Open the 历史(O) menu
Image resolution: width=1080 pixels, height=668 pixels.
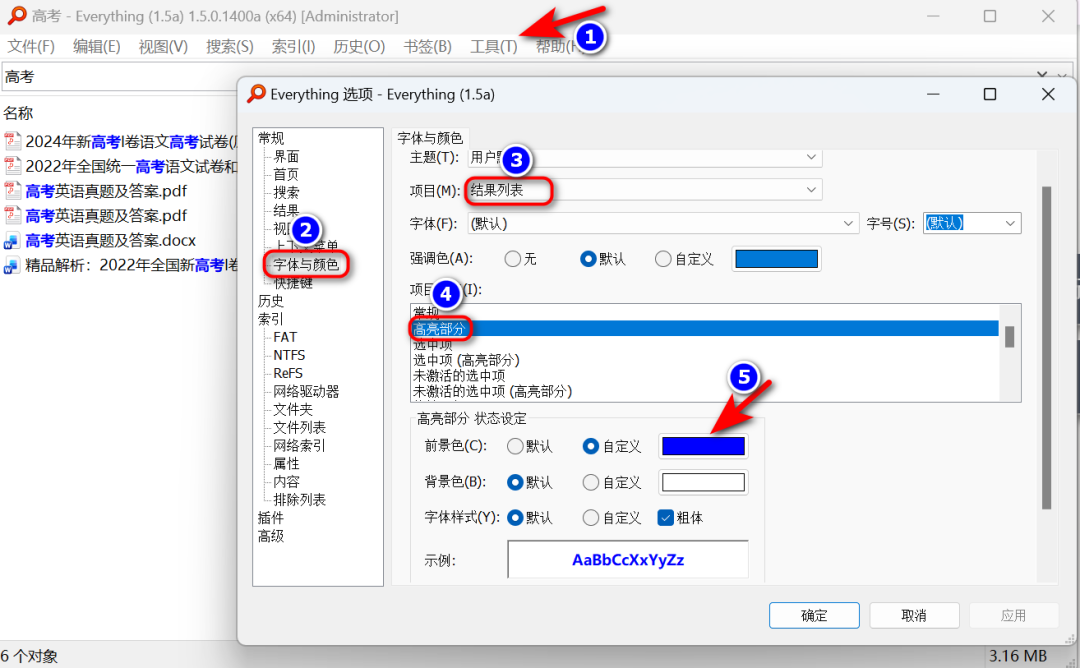[359, 46]
